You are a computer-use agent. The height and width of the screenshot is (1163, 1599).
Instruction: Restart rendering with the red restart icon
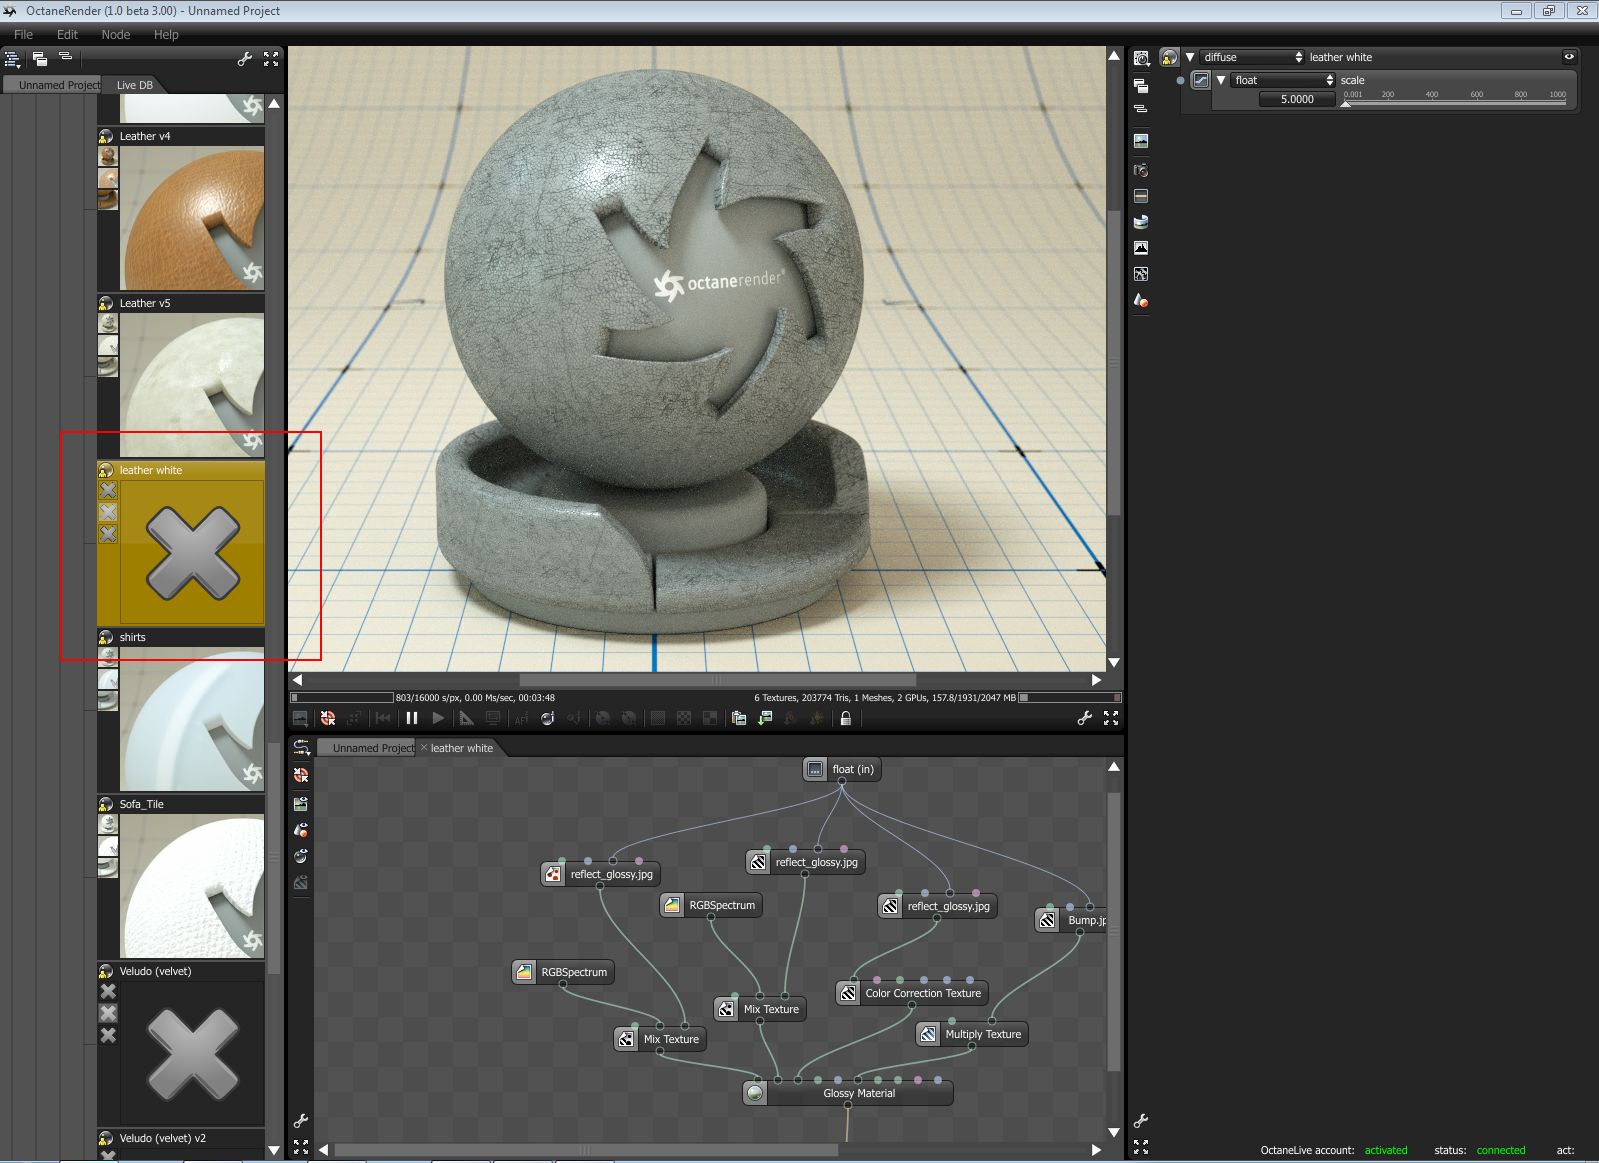click(x=328, y=718)
